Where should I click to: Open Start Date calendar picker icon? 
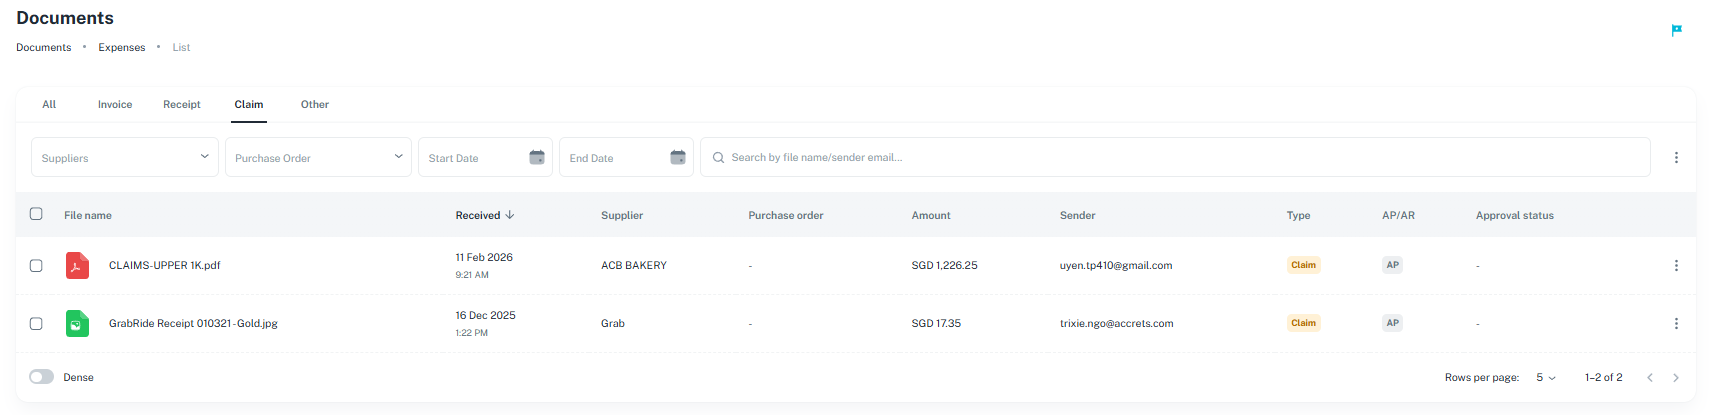click(x=537, y=157)
